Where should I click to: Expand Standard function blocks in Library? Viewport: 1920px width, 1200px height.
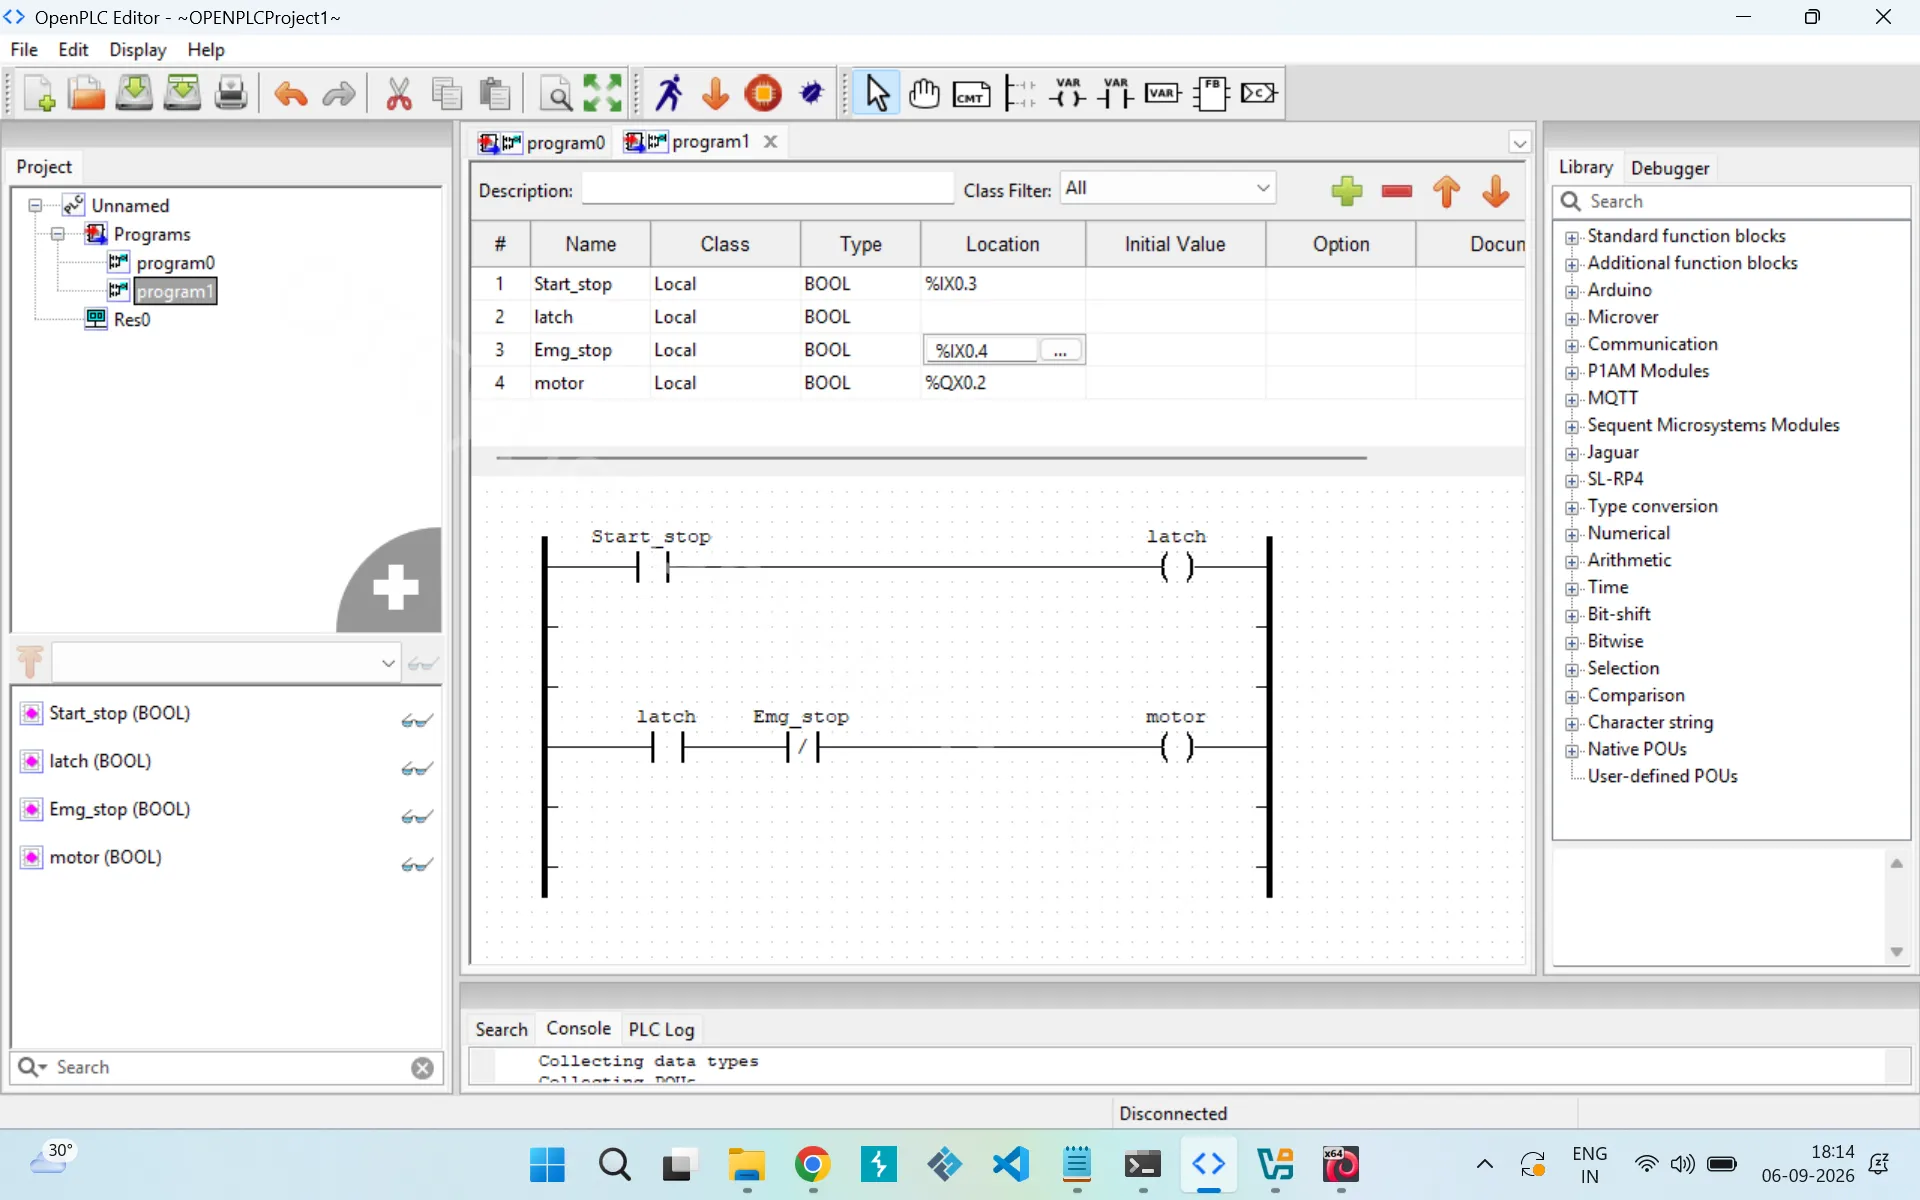[x=1572, y=237]
